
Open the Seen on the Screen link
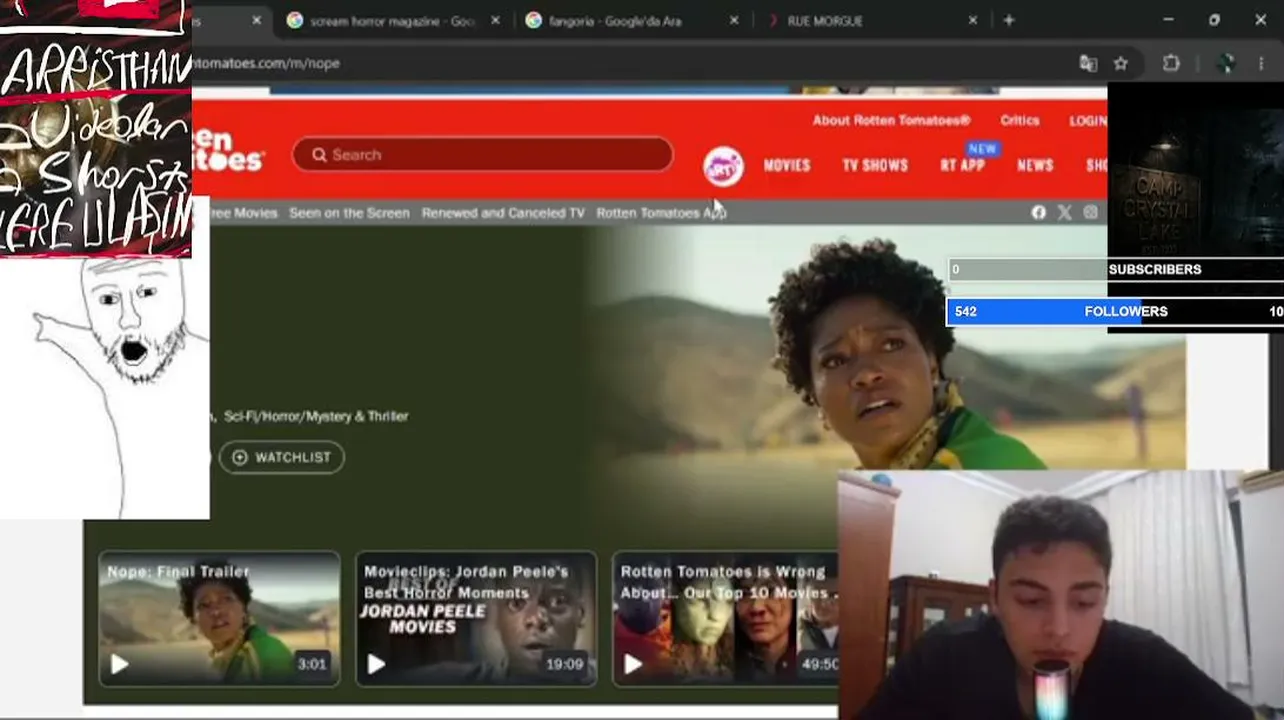(349, 213)
